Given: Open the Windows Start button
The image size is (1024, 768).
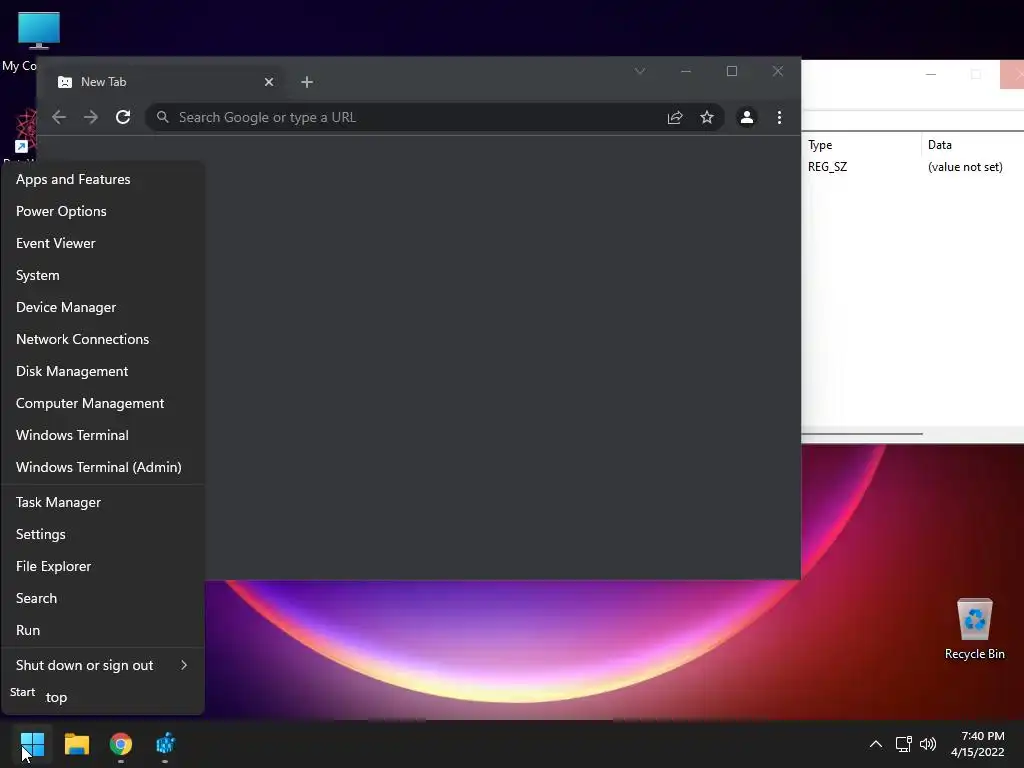Looking at the screenshot, I should 32,744.
